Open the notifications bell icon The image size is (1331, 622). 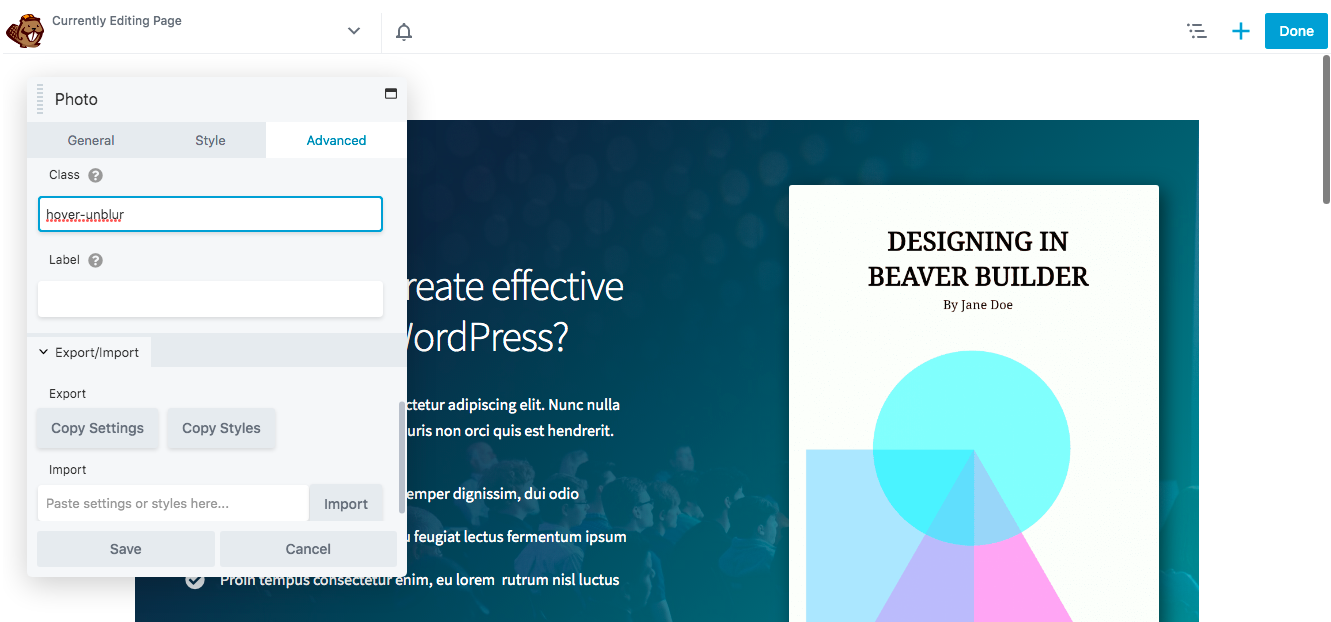point(403,31)
